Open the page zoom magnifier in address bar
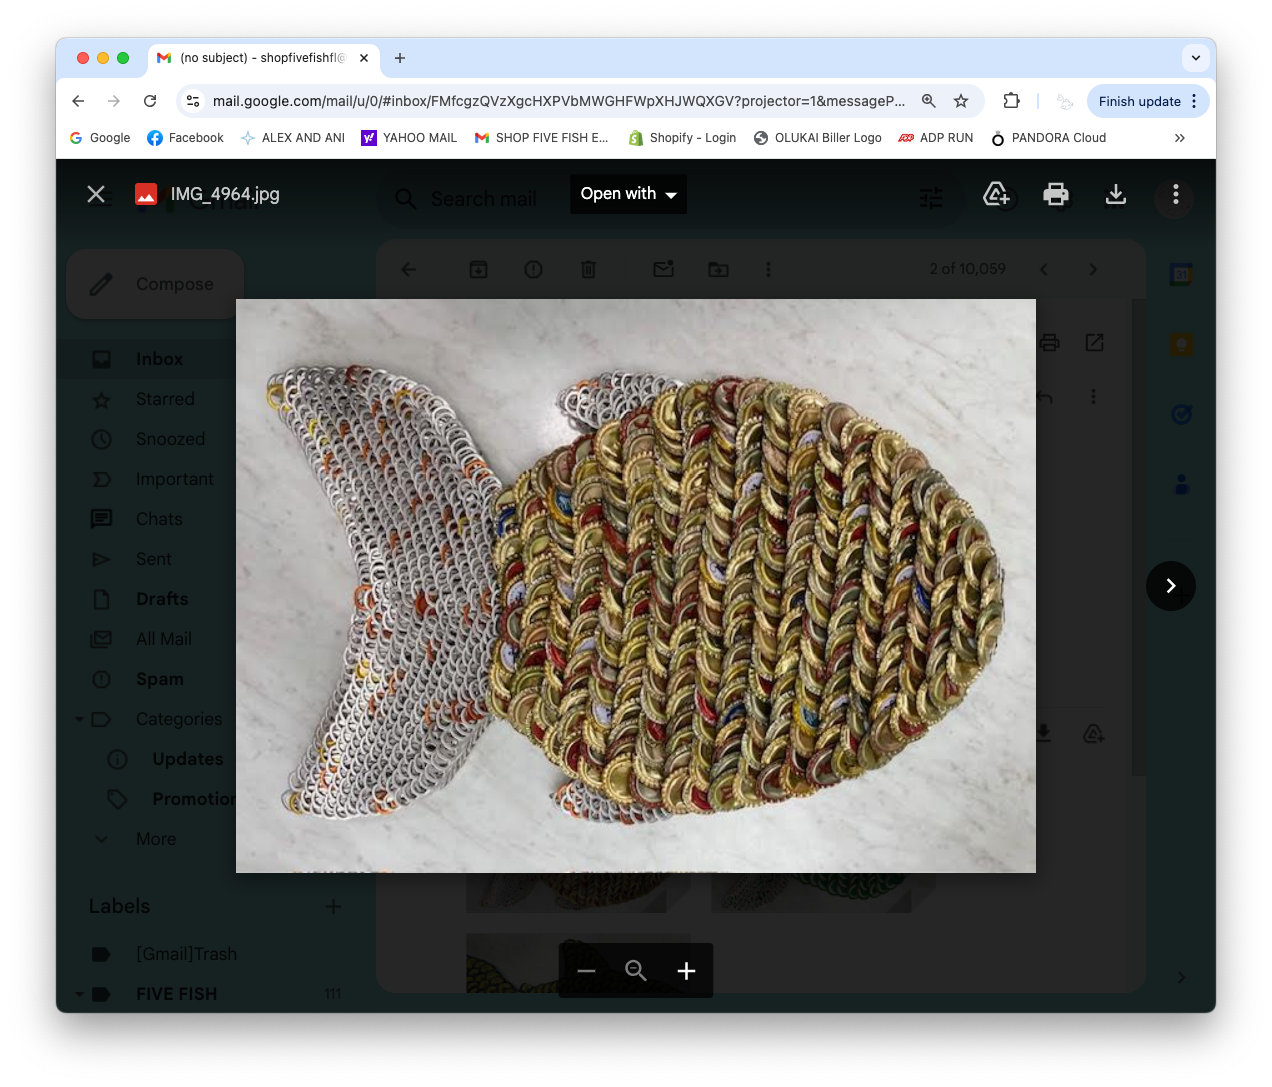1272x1087 pixels. pyautogui.click(x=929, y=101)
